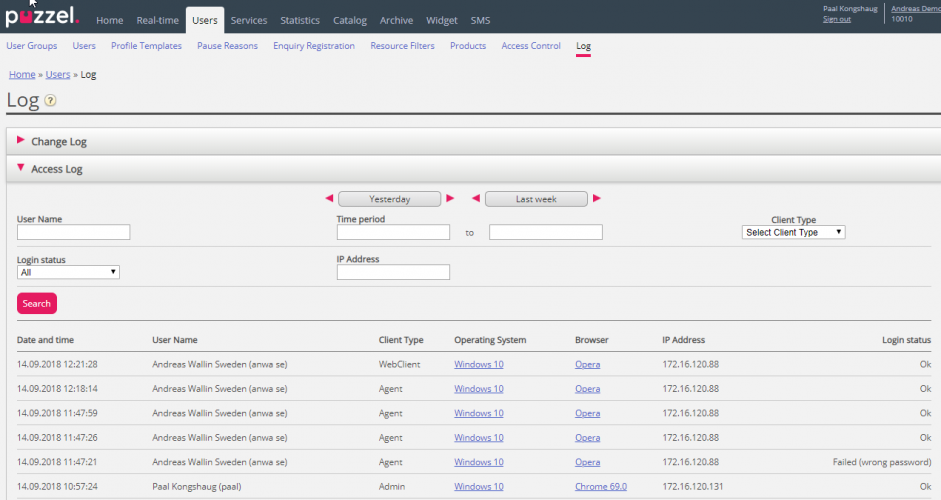Viewport: 941px width, 500px height.
Task: Click the Sign out link
Action: [837, 19]
